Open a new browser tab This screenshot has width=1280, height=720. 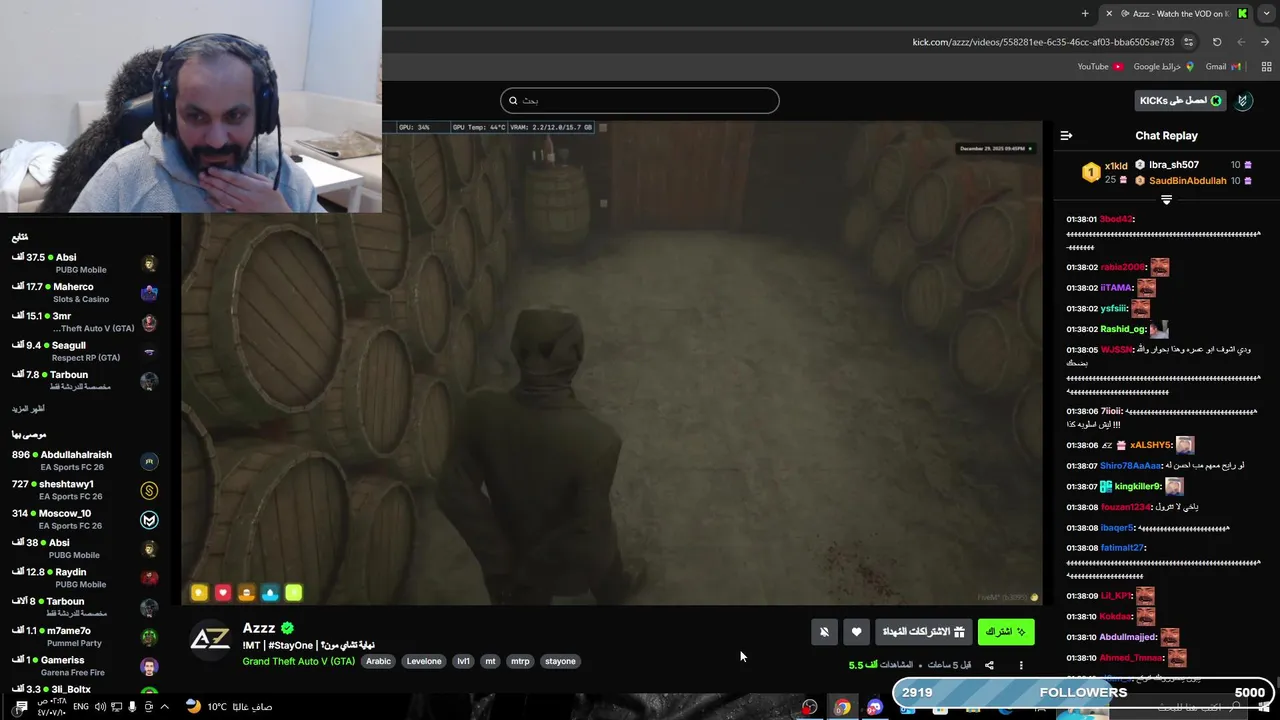(x=1085, y=13)
